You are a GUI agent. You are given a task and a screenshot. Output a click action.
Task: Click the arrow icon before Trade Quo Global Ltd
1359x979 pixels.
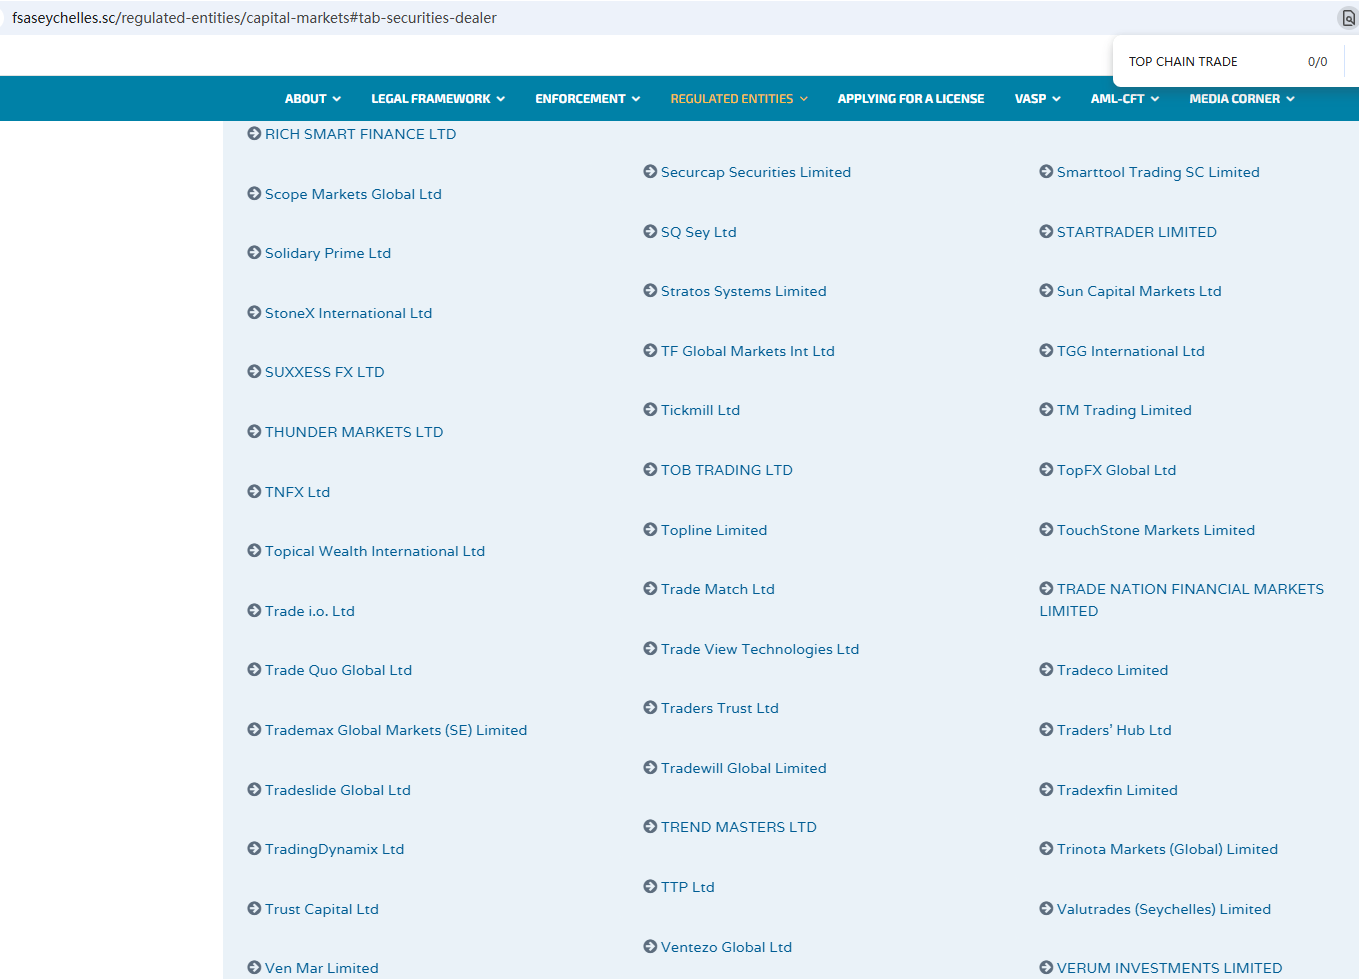(254, 669)
